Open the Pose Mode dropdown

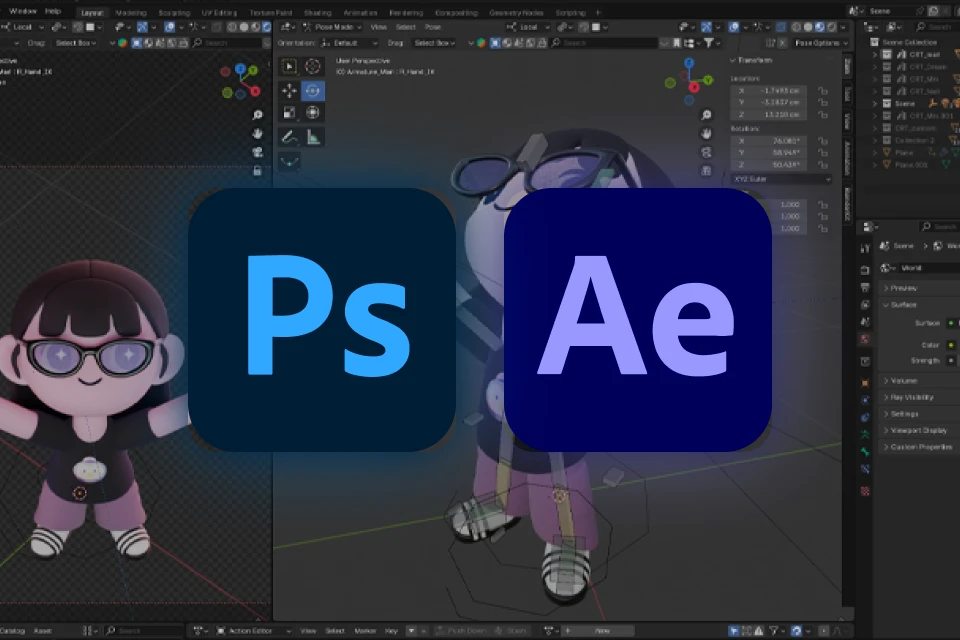pos(332,27)
